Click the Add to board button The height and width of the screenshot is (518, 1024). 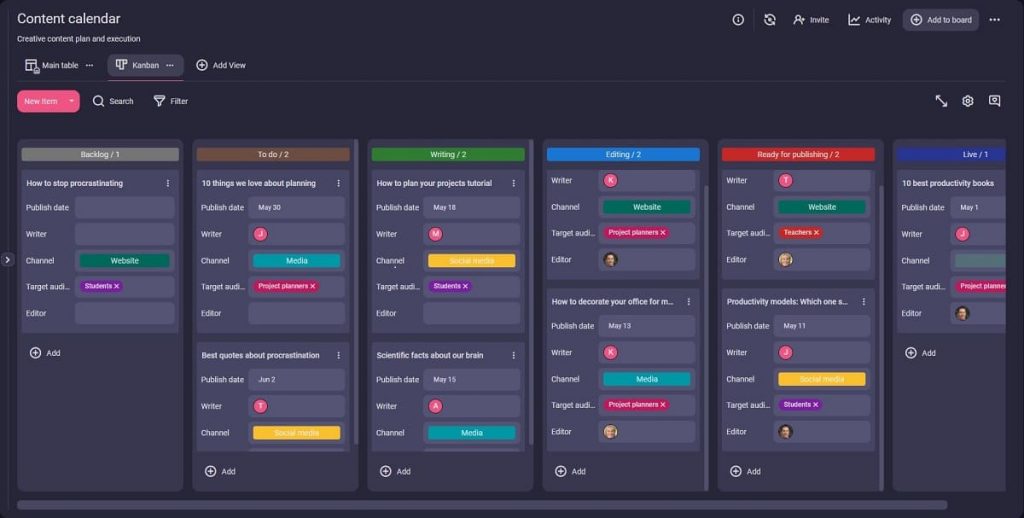point(941,20)
